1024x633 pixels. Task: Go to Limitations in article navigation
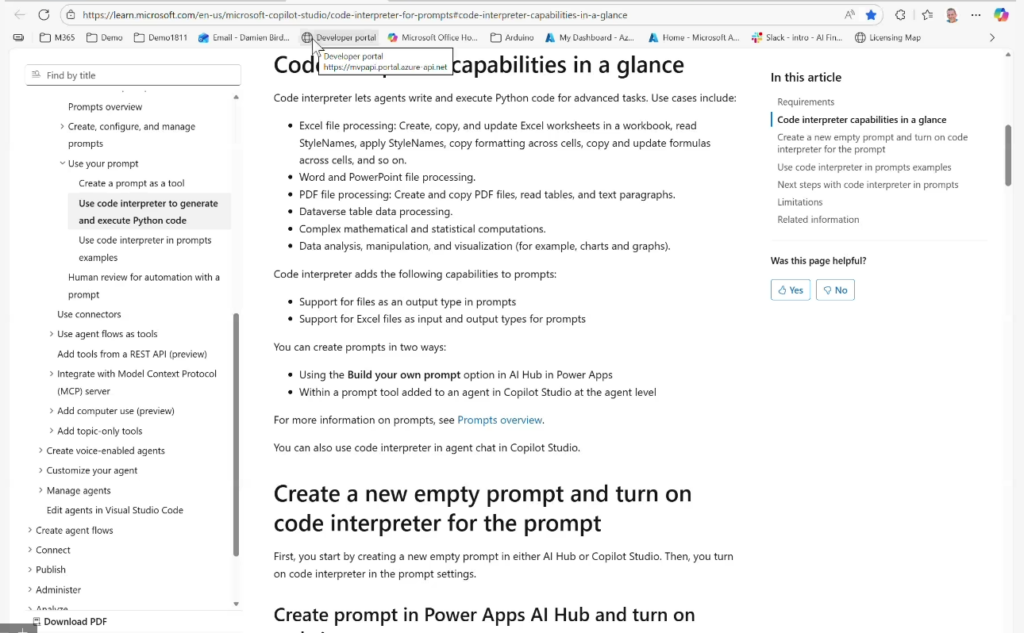799,202
